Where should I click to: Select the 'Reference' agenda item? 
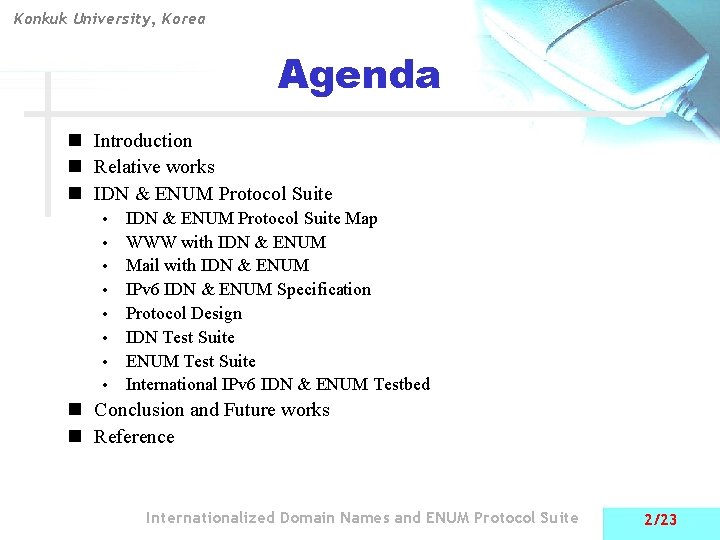[x=134, y=437]
